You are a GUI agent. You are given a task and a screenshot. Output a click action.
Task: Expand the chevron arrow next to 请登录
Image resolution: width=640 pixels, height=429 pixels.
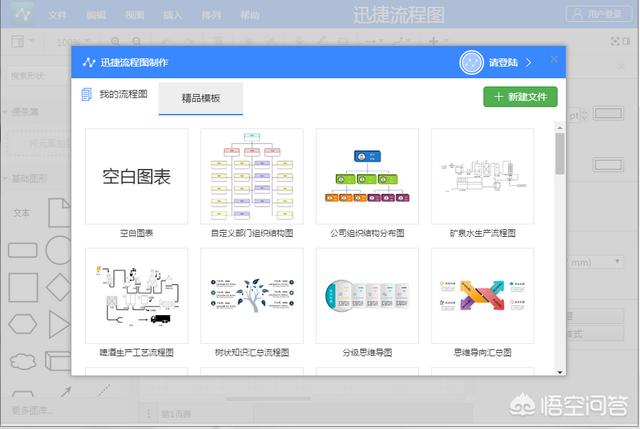tap(528, 62)
